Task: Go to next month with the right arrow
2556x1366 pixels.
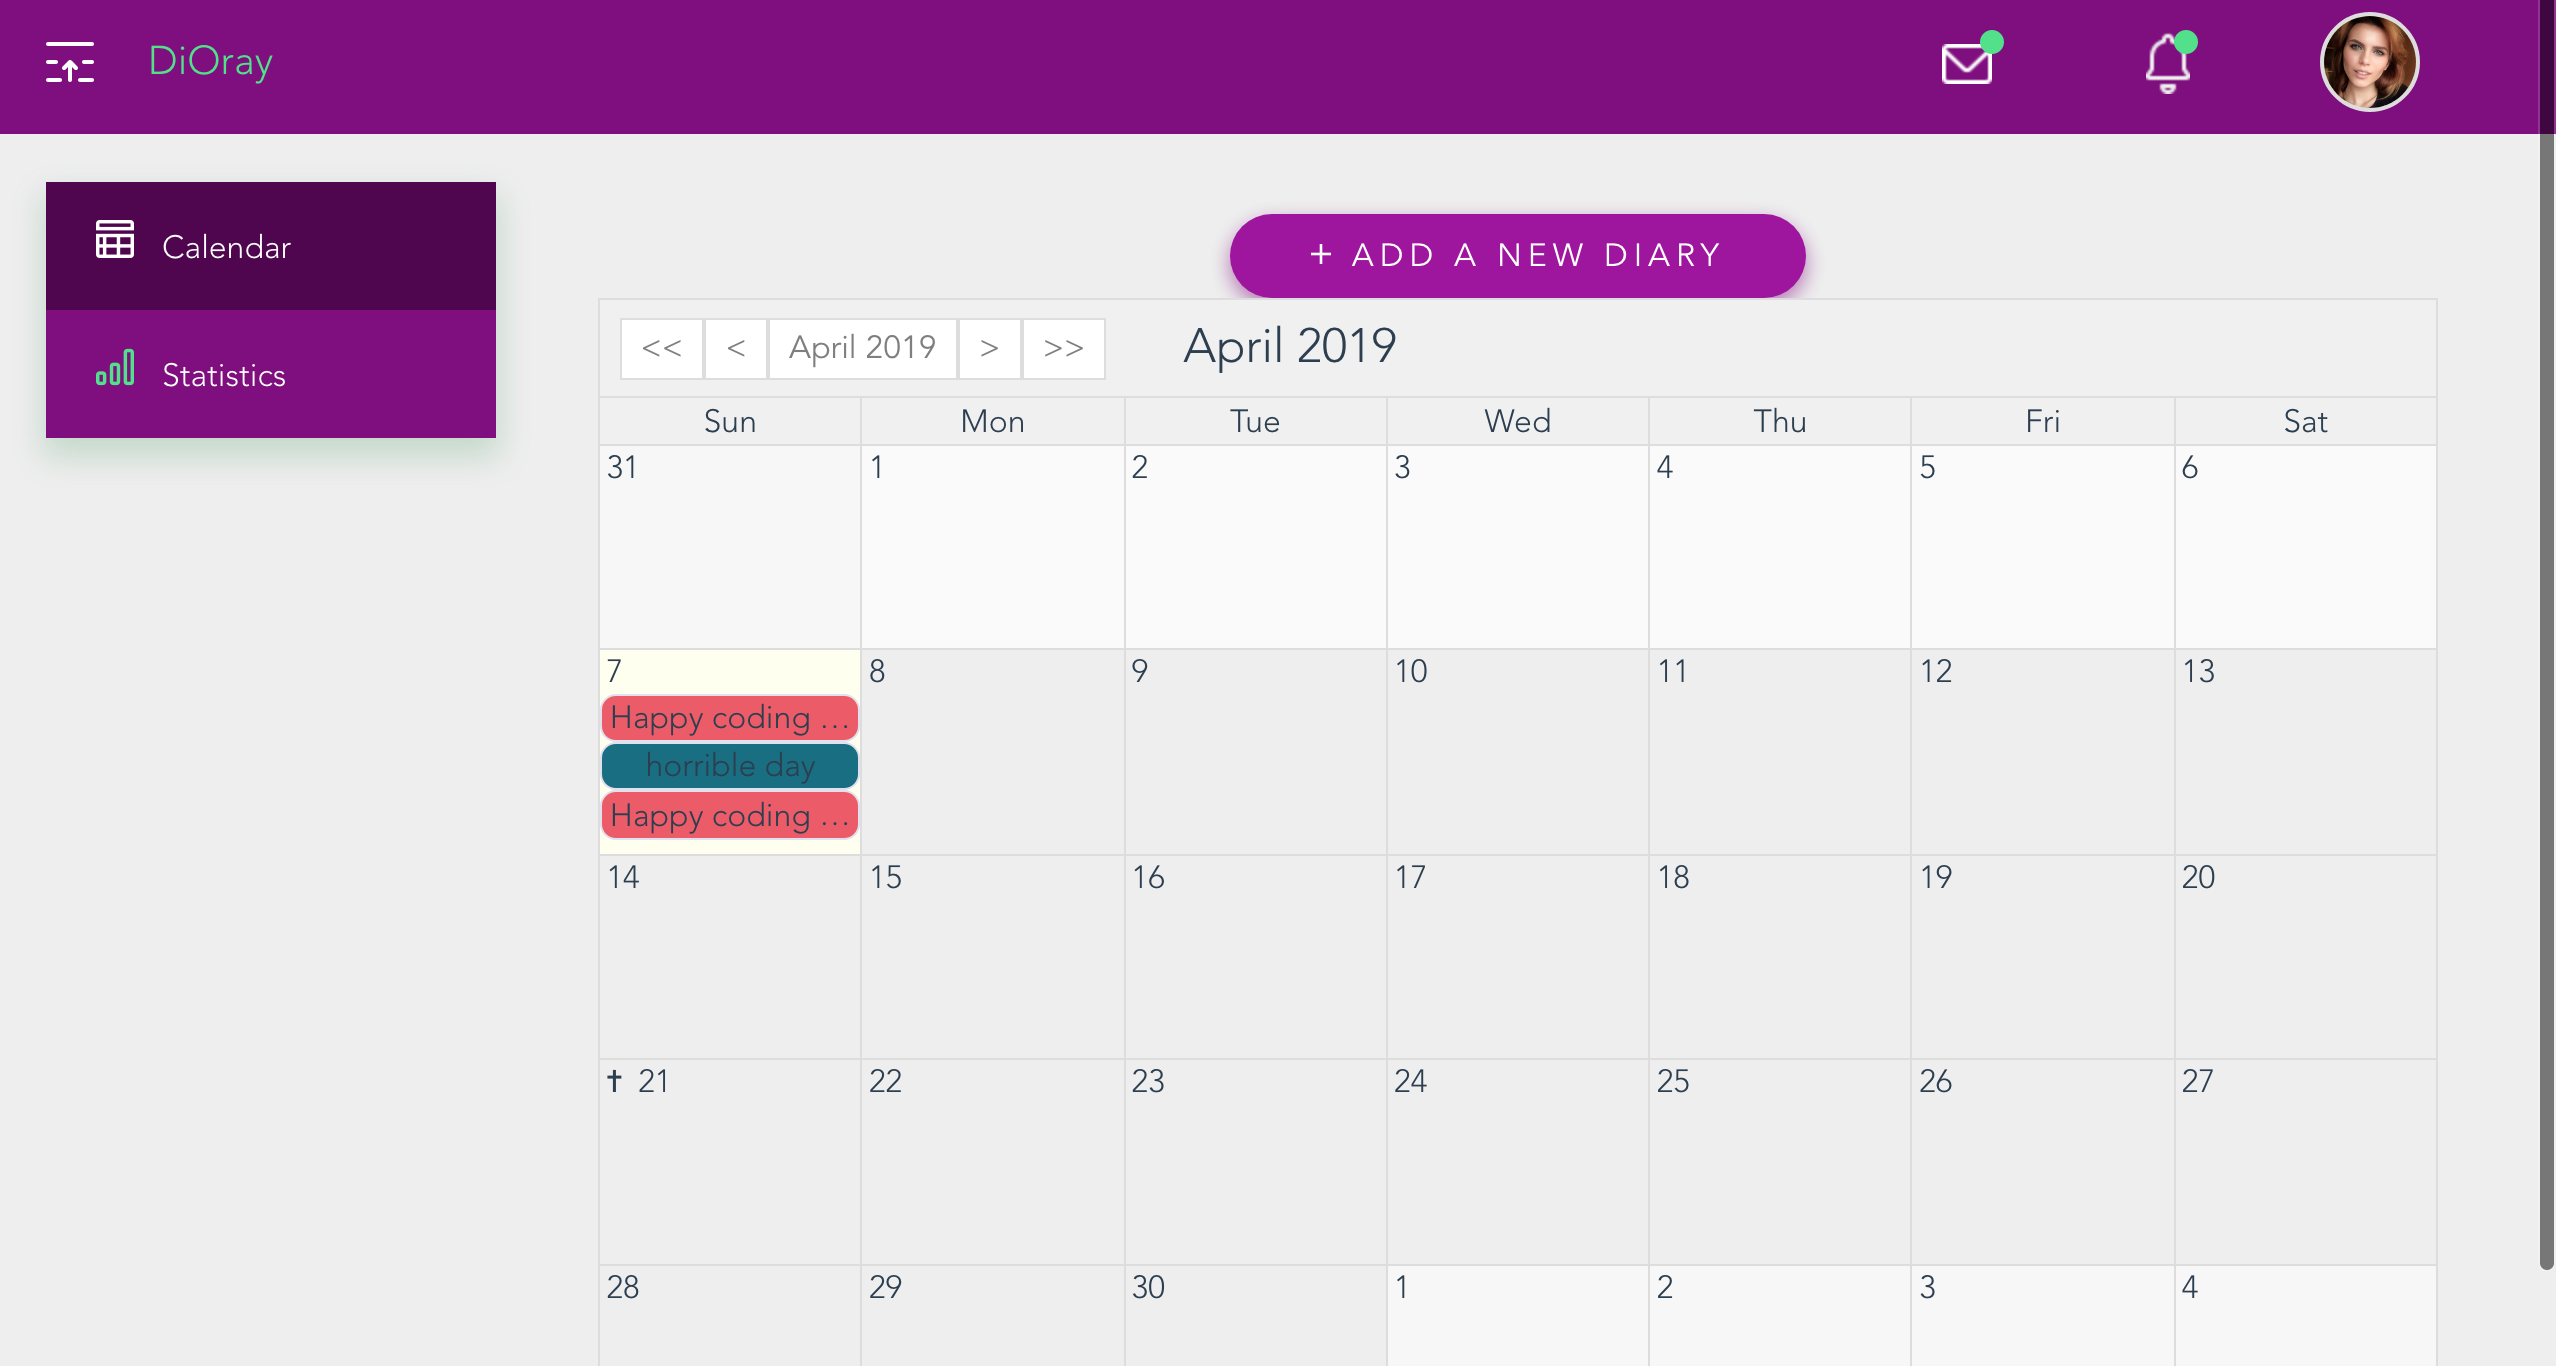Action: tap(989, 348)
